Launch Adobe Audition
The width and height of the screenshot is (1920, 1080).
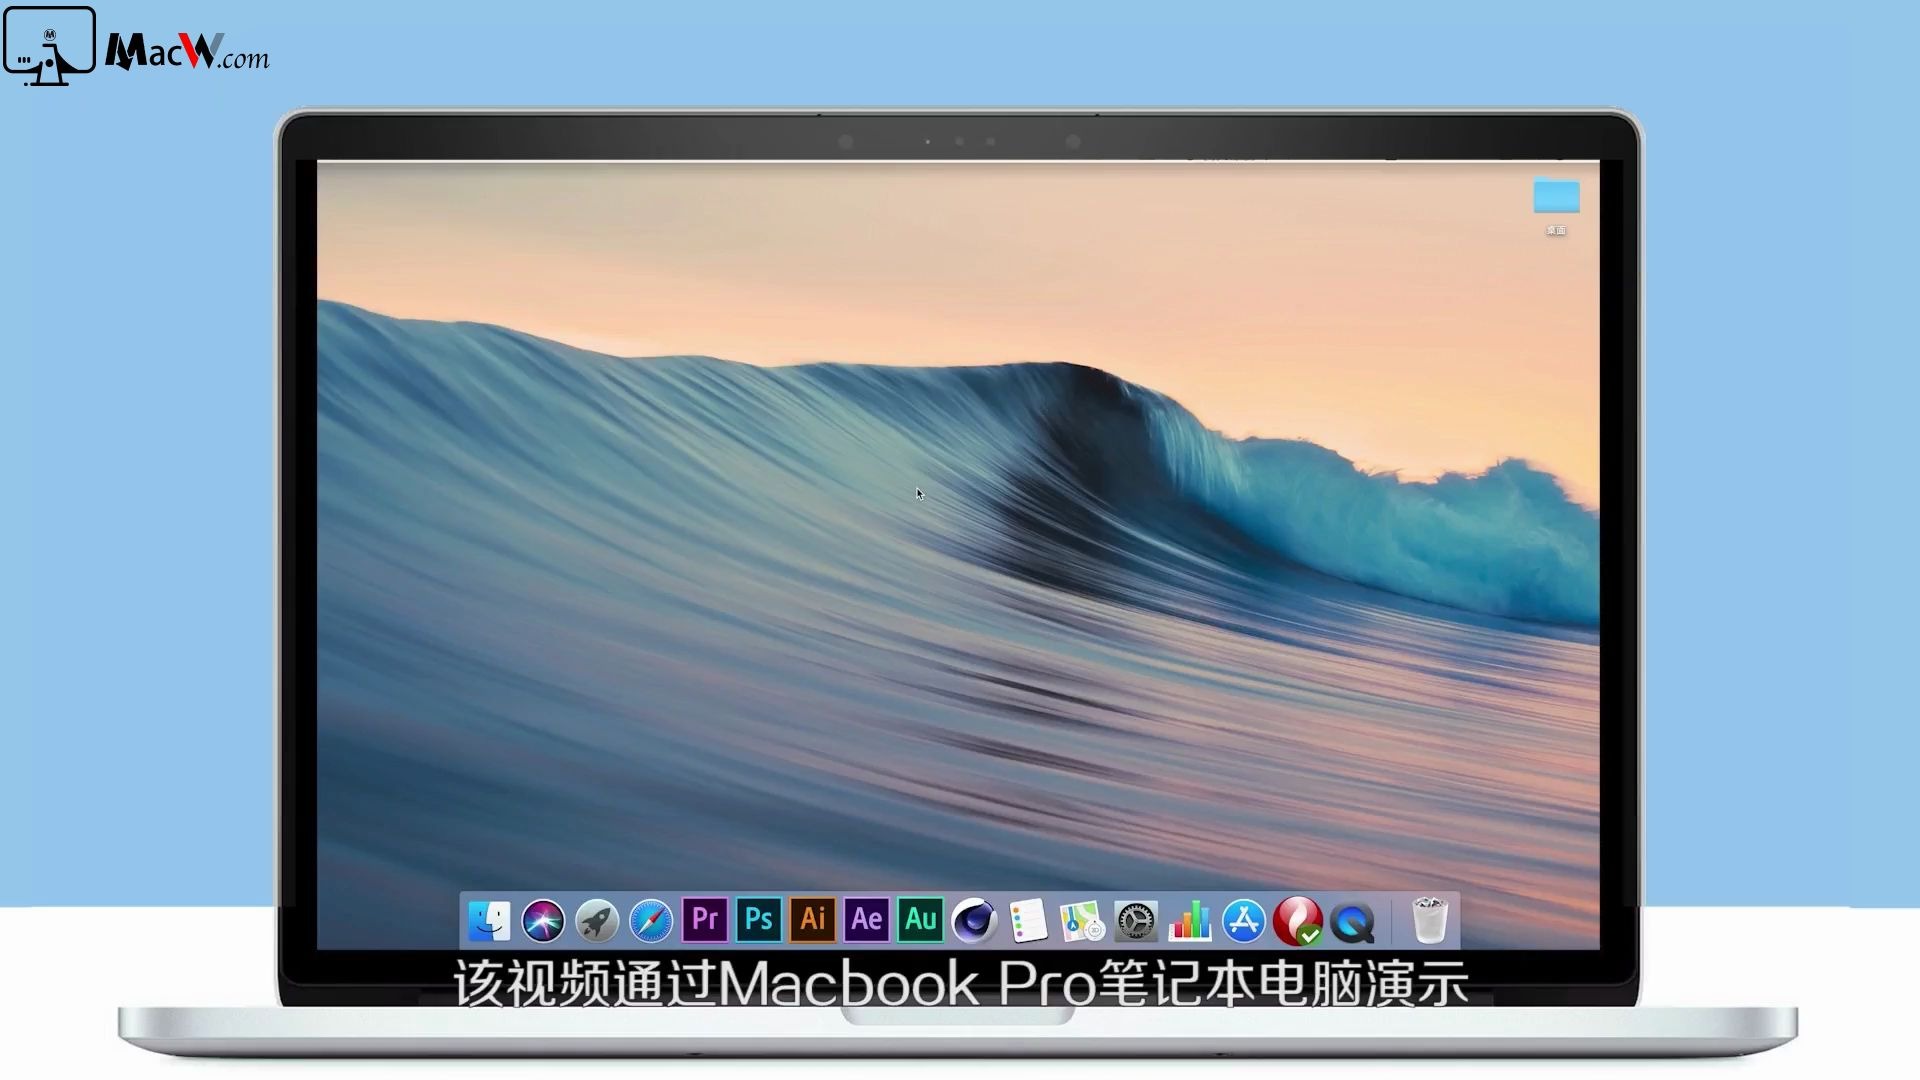coord(919,920)
